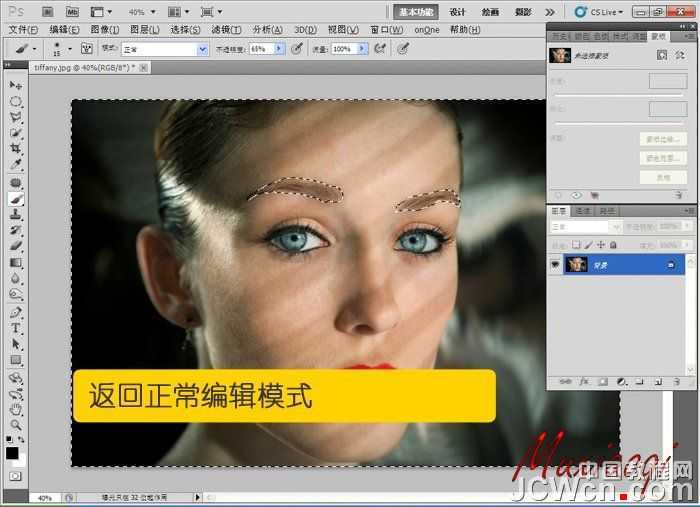The image size is (700, 507).
Task: Toggle Quick Mask mode button
Action: pyautogui.click(x=15, y=476)
